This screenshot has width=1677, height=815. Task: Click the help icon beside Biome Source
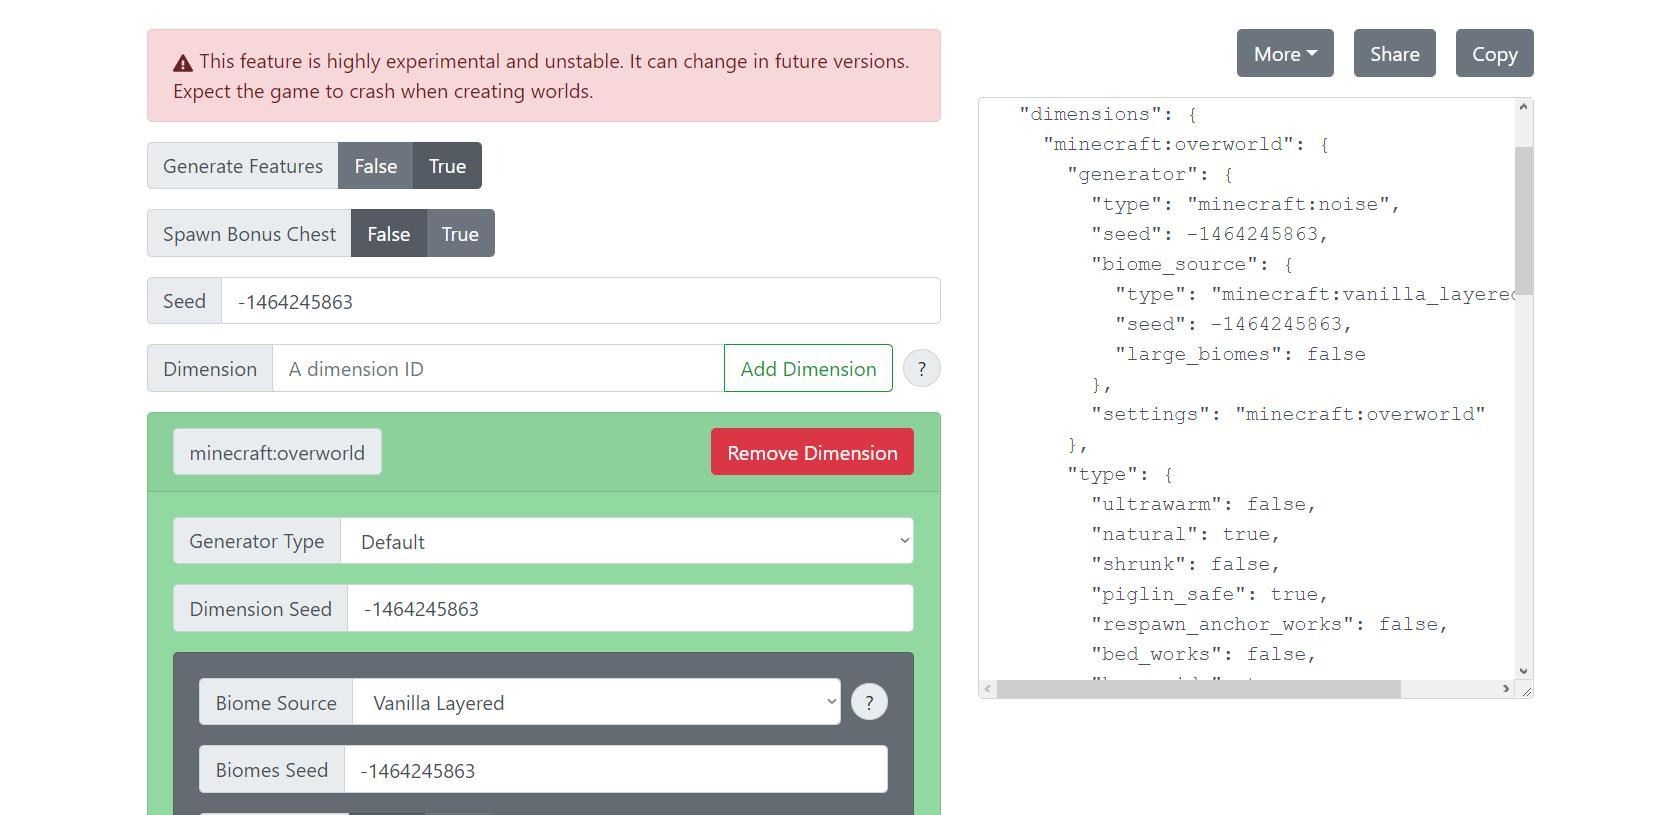click(x=869, y=703)
